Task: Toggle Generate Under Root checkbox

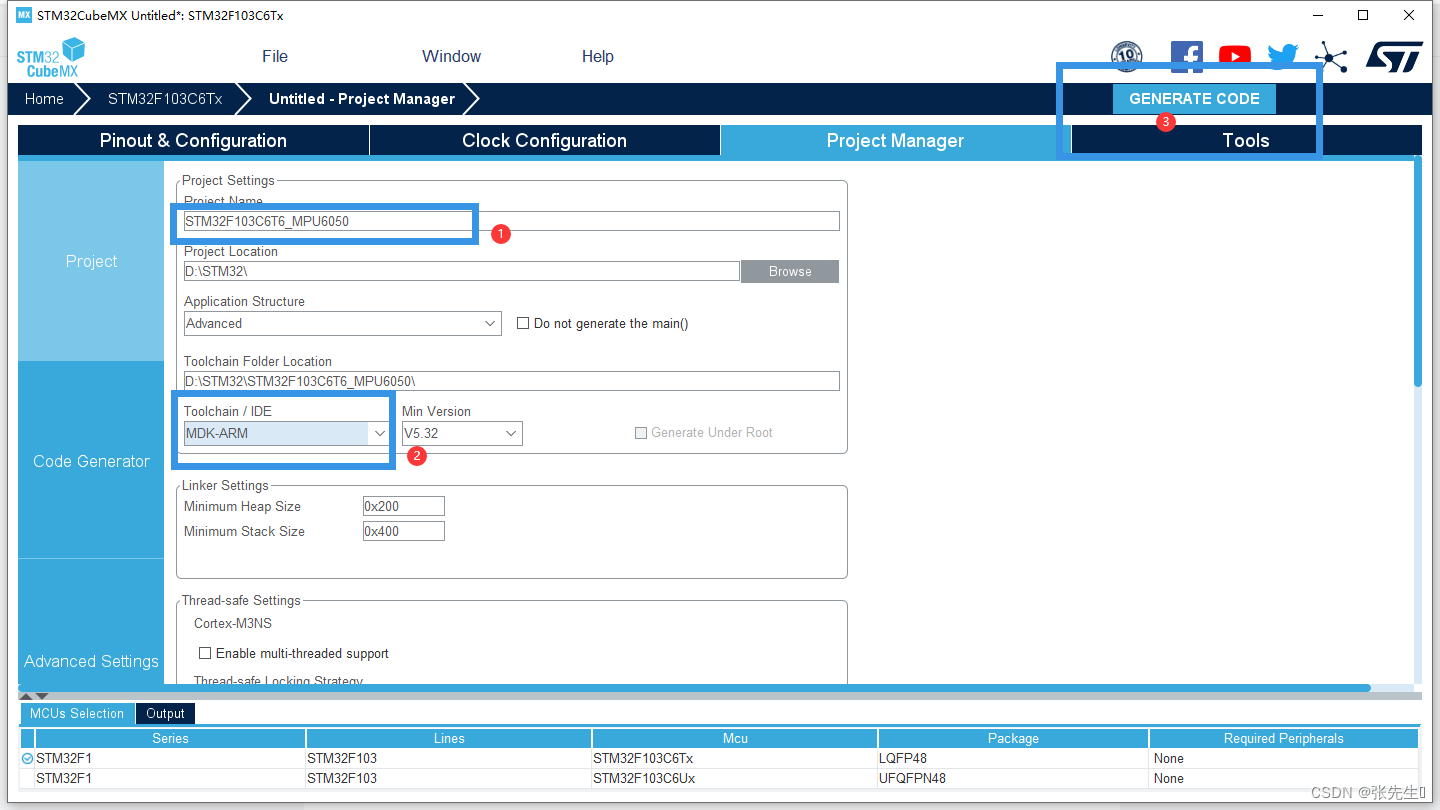Action: pos(641,433)
